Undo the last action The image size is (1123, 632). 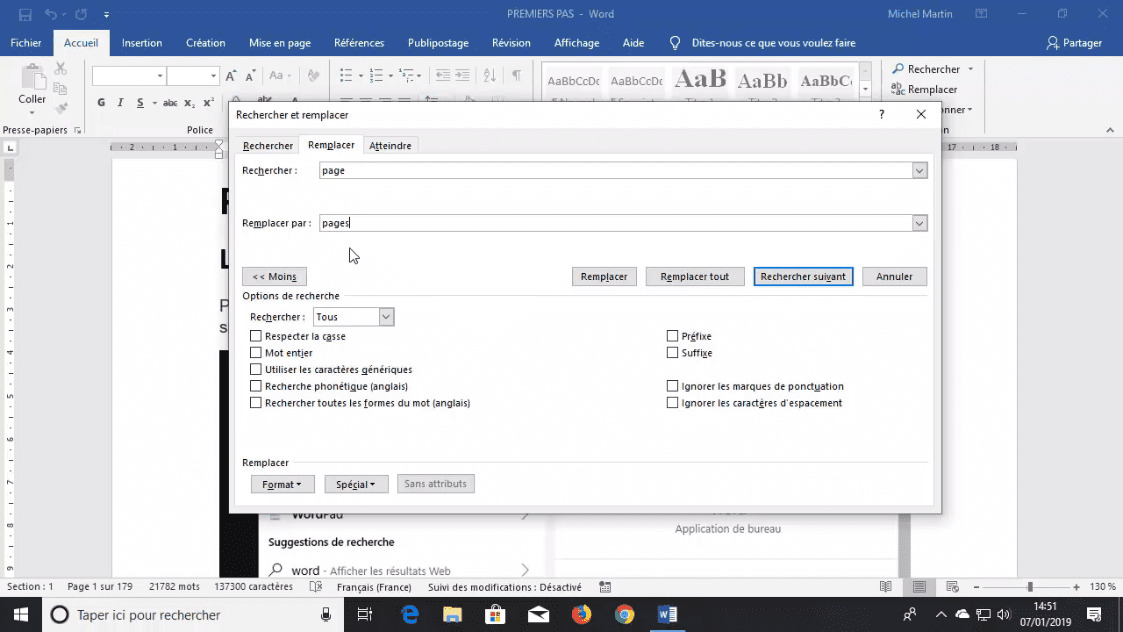click(x=50, y=14)
